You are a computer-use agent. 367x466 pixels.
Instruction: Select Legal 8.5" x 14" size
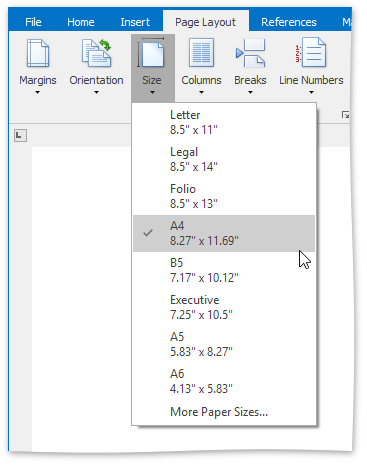tap(224, 159)
